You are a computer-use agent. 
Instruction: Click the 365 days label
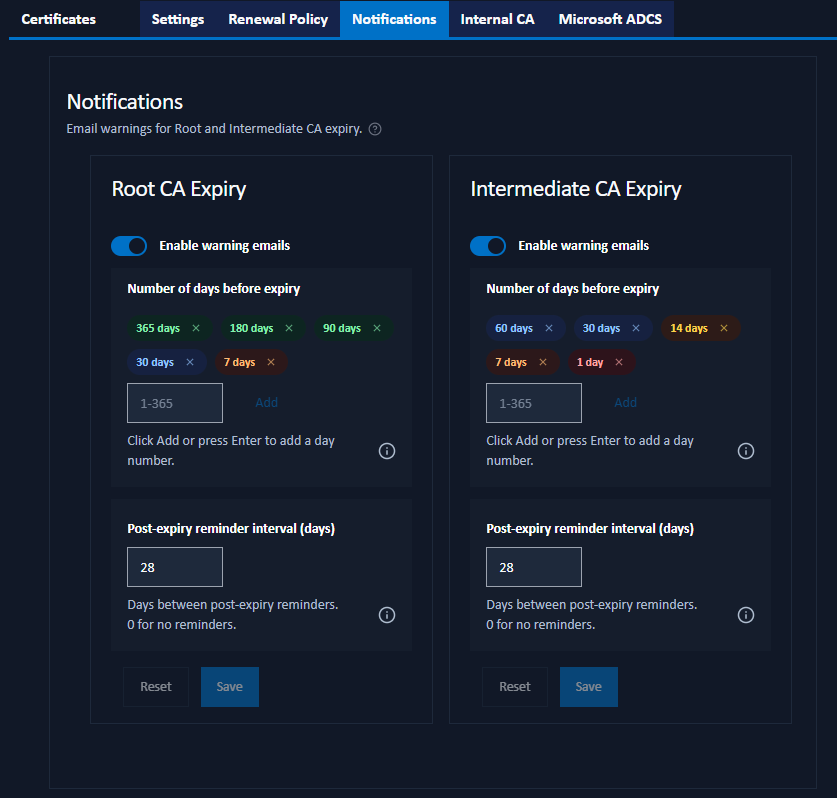[x=158, y=328]
